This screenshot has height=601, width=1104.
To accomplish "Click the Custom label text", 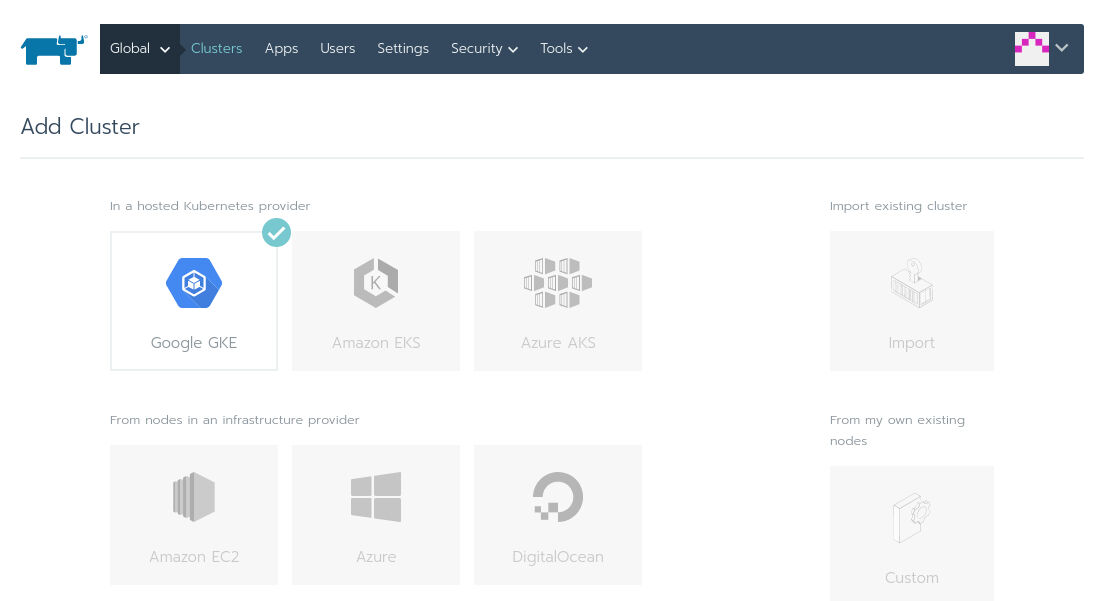I will [x=912, y=578].
